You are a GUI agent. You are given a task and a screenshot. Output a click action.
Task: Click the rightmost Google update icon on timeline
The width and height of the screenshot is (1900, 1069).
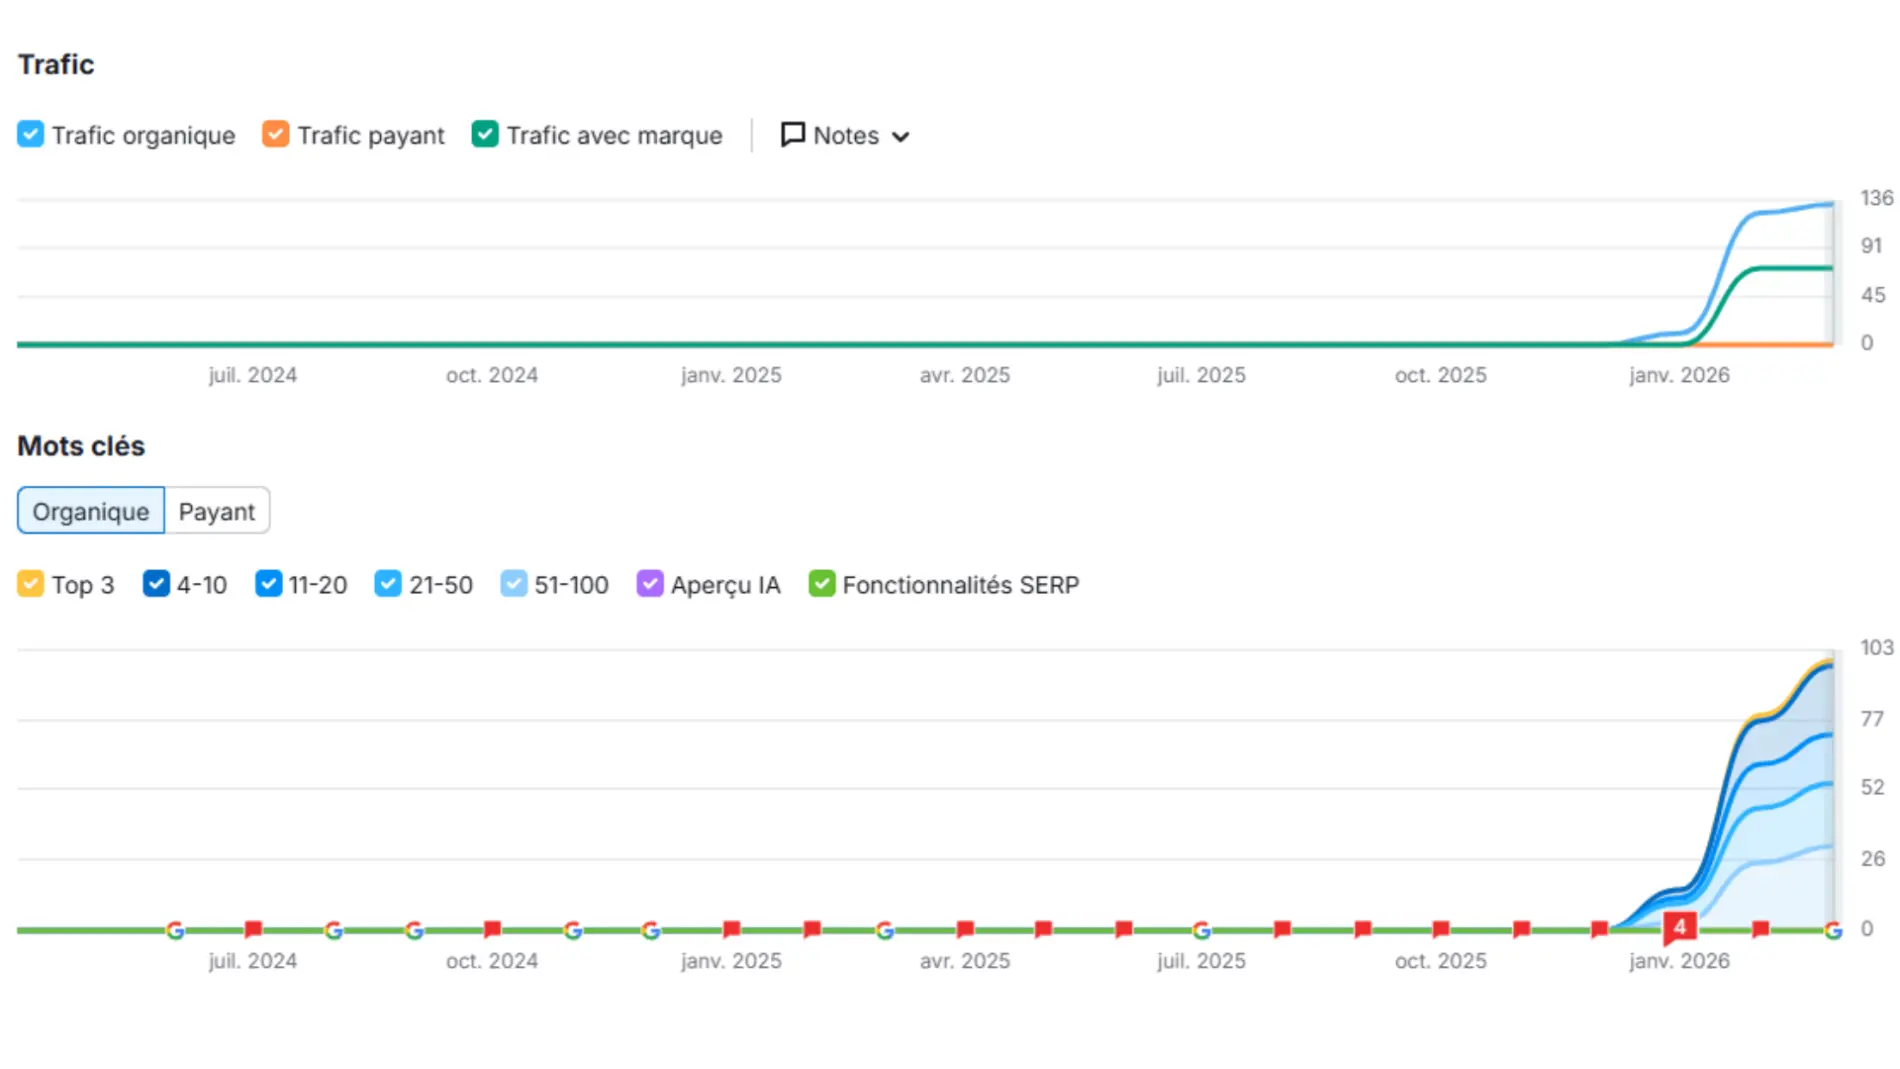1832,931
